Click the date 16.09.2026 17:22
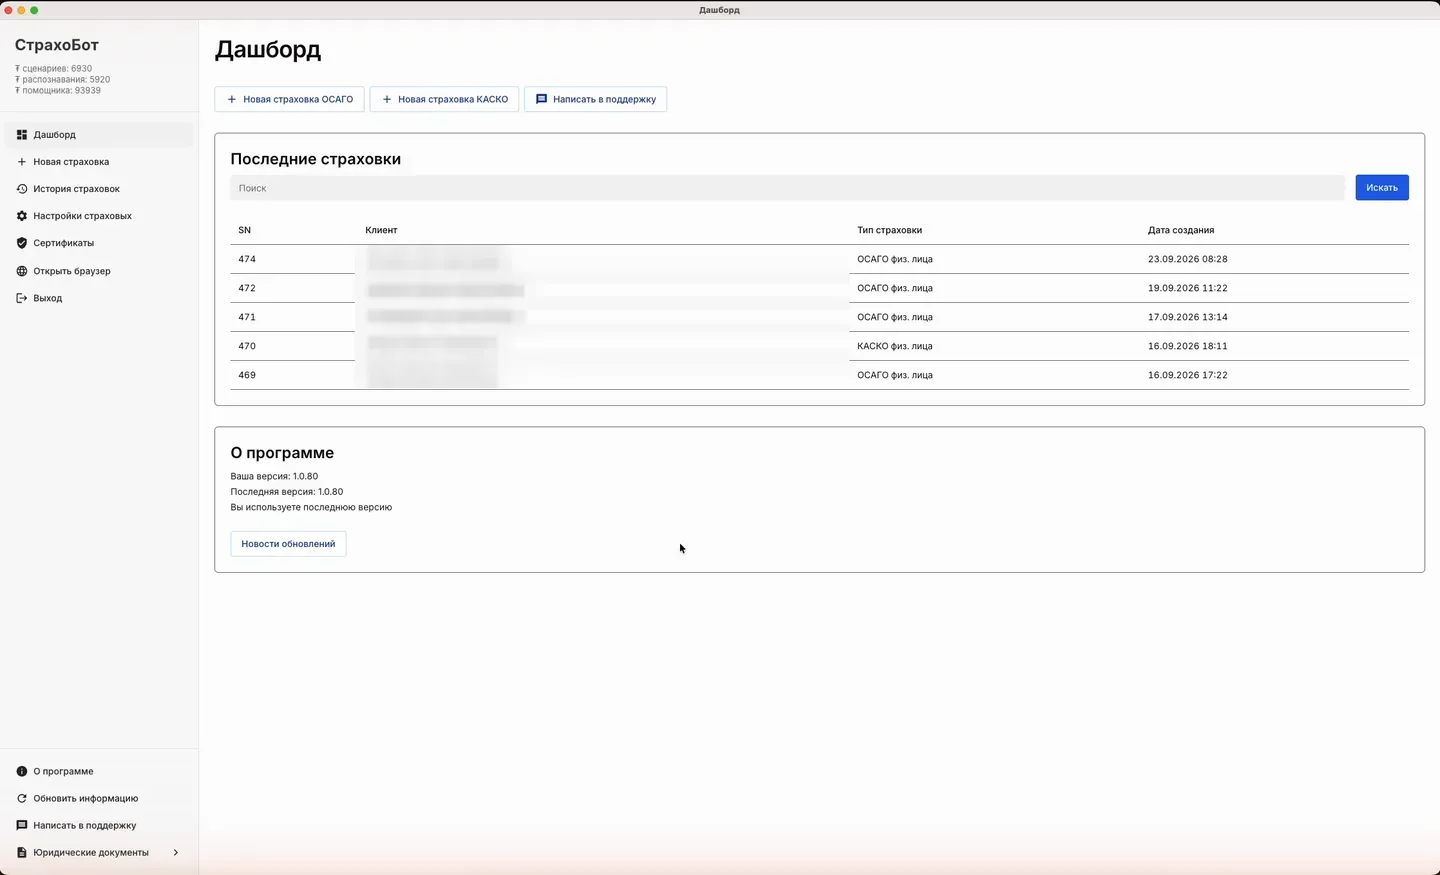Screen dimensions: 1440x875 1188,376
